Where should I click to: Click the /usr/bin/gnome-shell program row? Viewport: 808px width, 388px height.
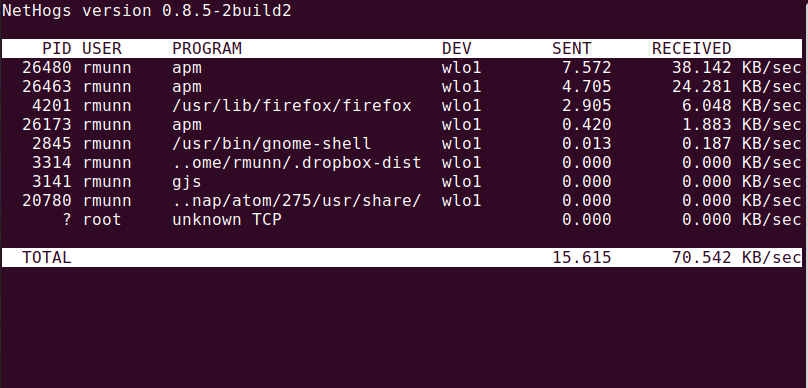tap(402, 144)
